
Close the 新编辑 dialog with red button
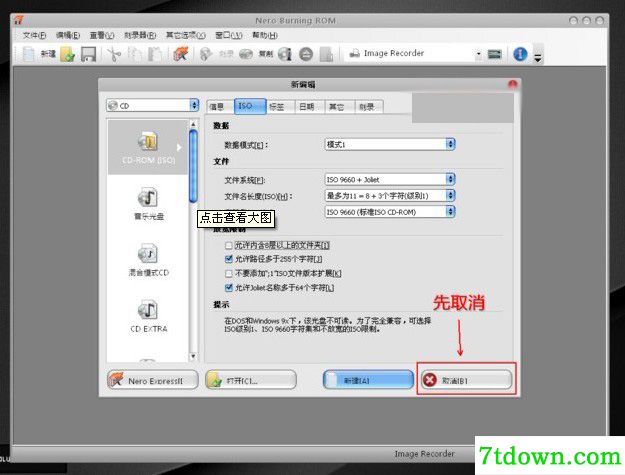coord(512,84)
